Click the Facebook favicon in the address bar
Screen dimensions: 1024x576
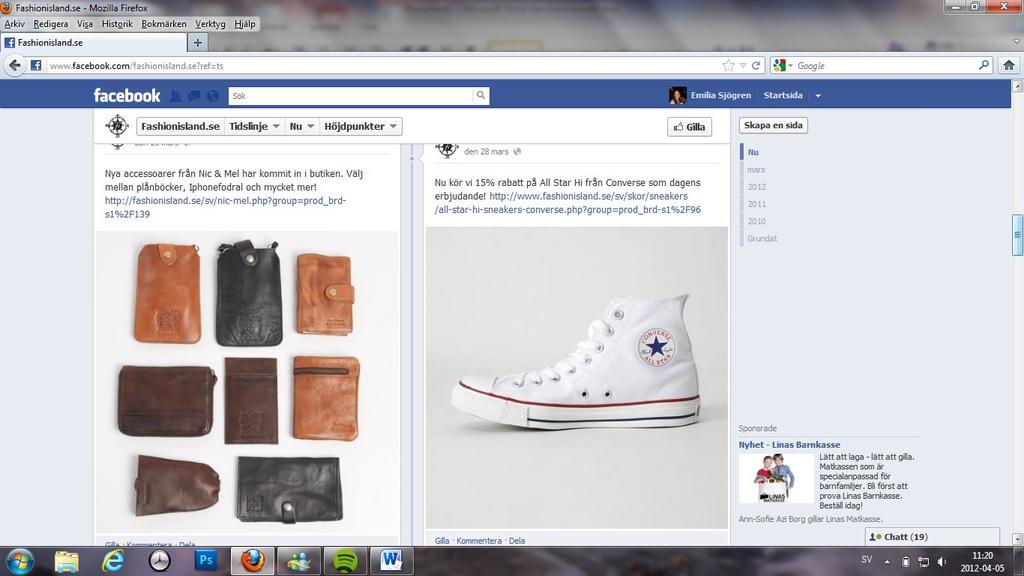point(36,65)
